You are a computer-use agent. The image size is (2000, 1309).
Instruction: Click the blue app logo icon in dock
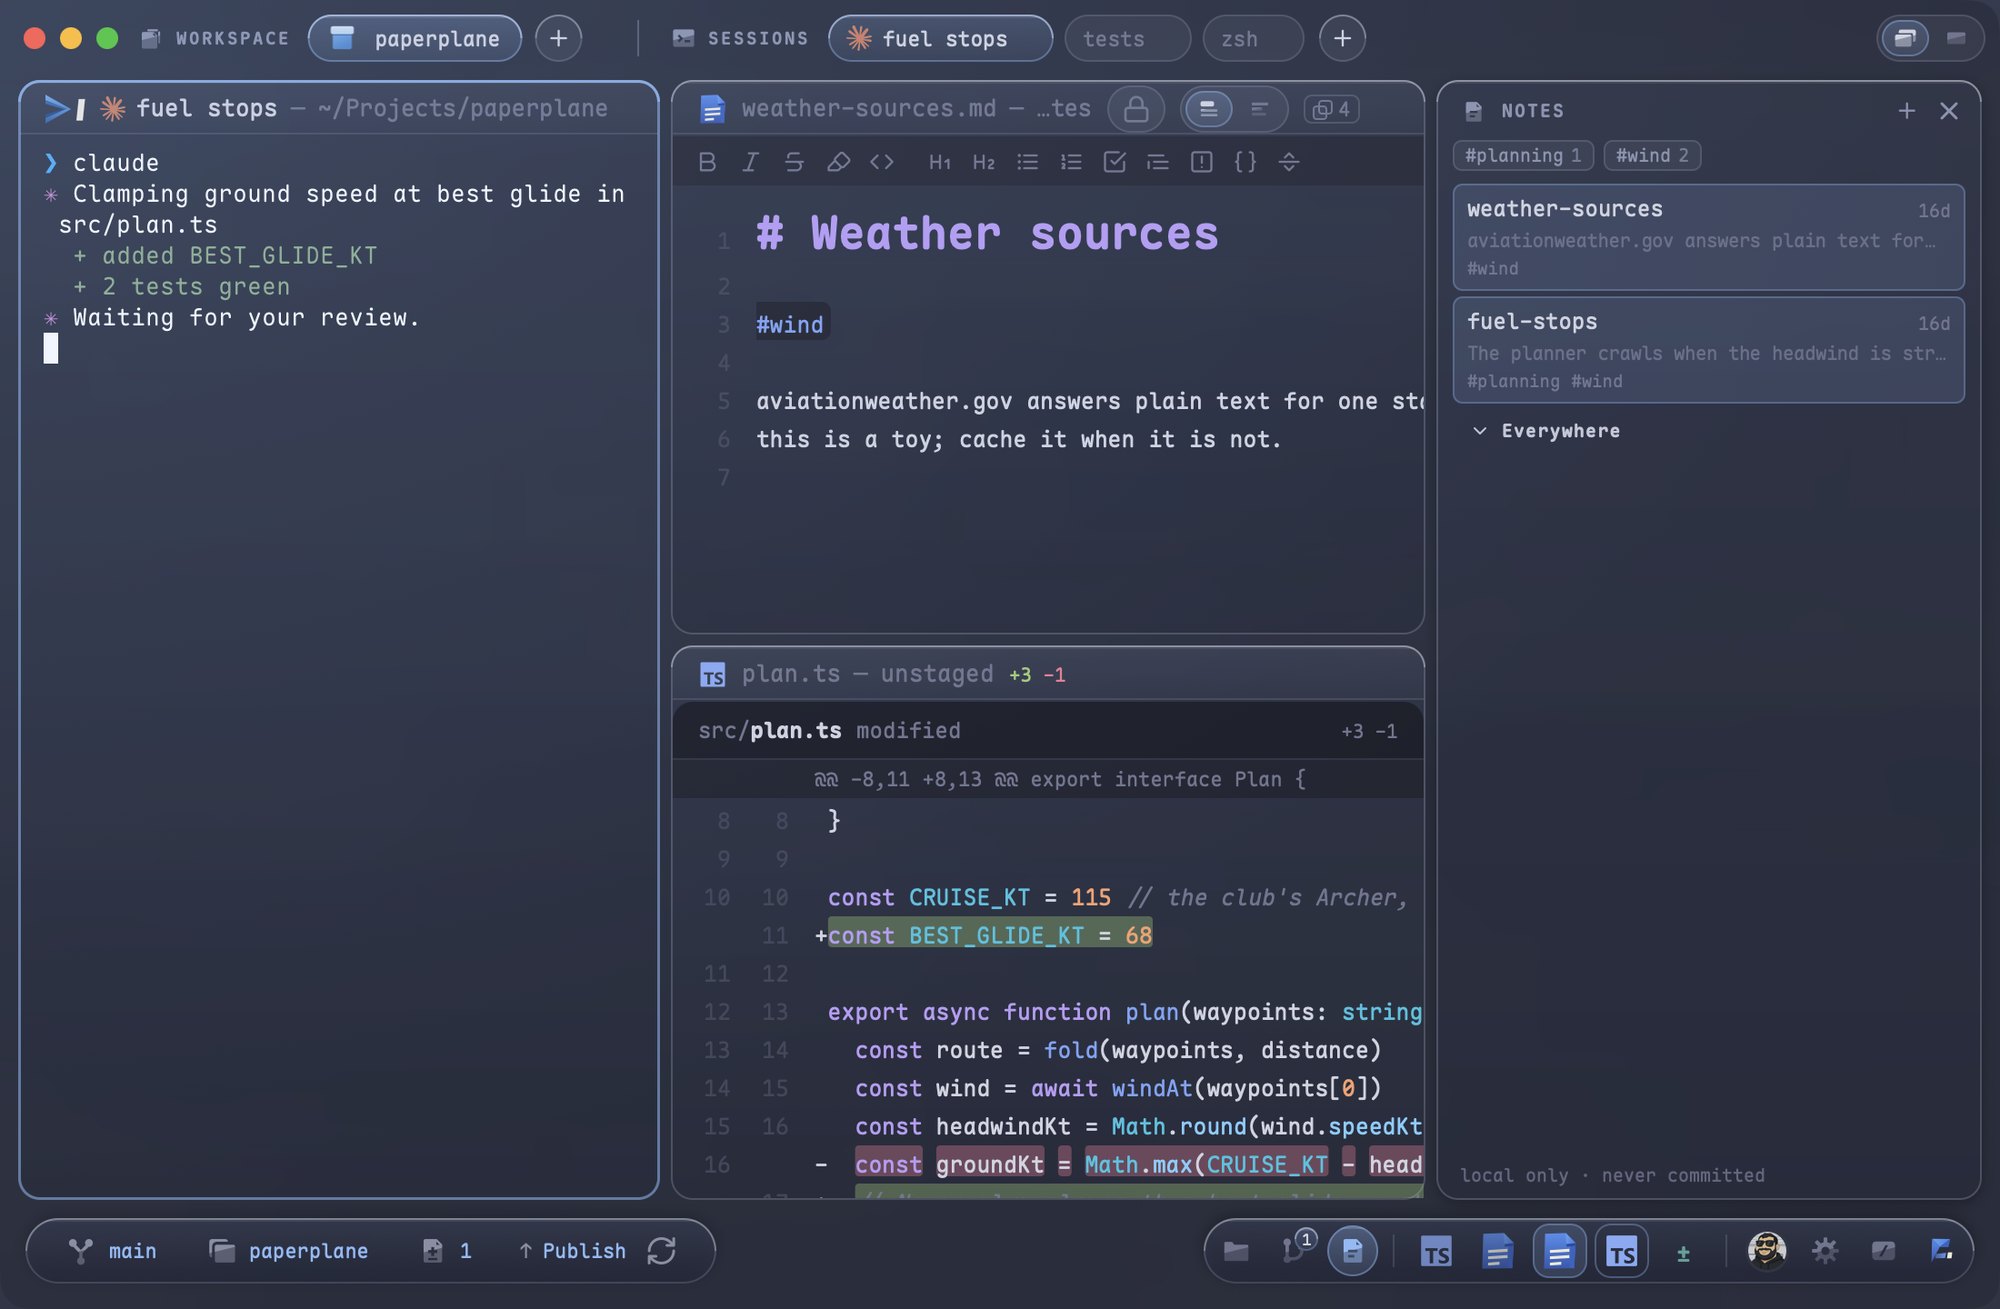point(1941,1250)
